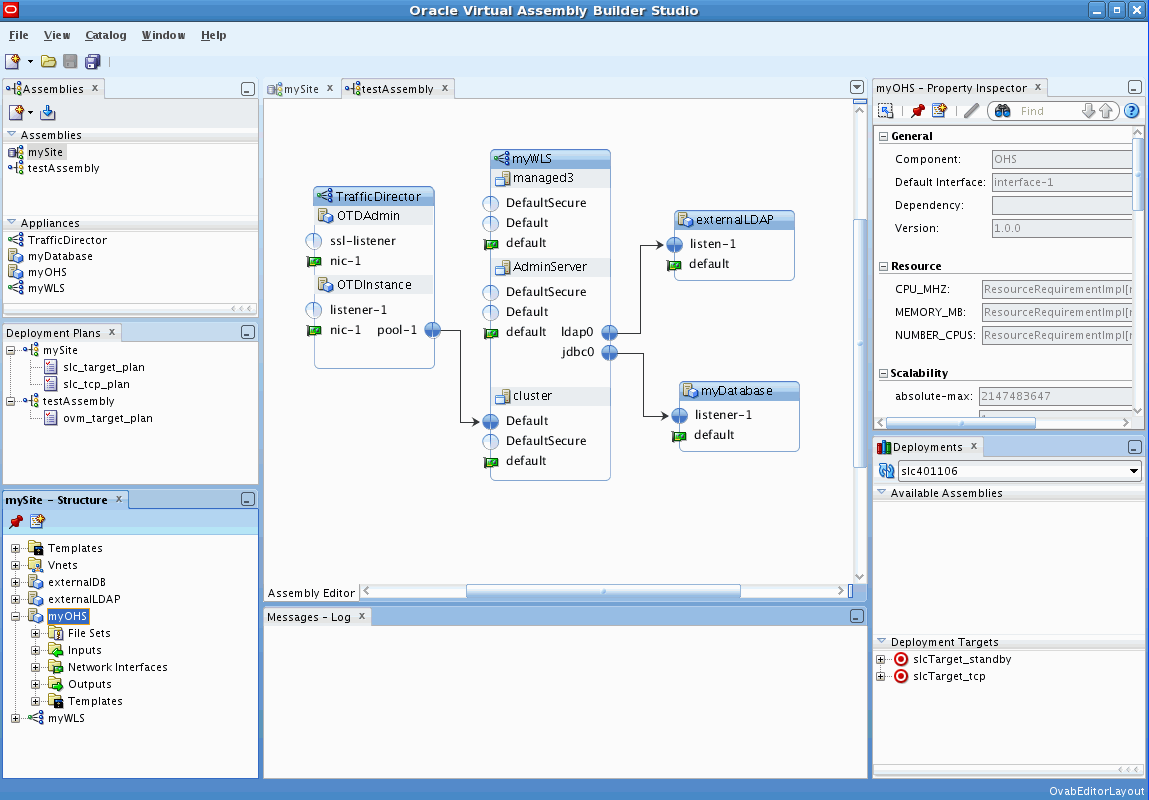Click the Open folder toolbar icon

point(48,62)
